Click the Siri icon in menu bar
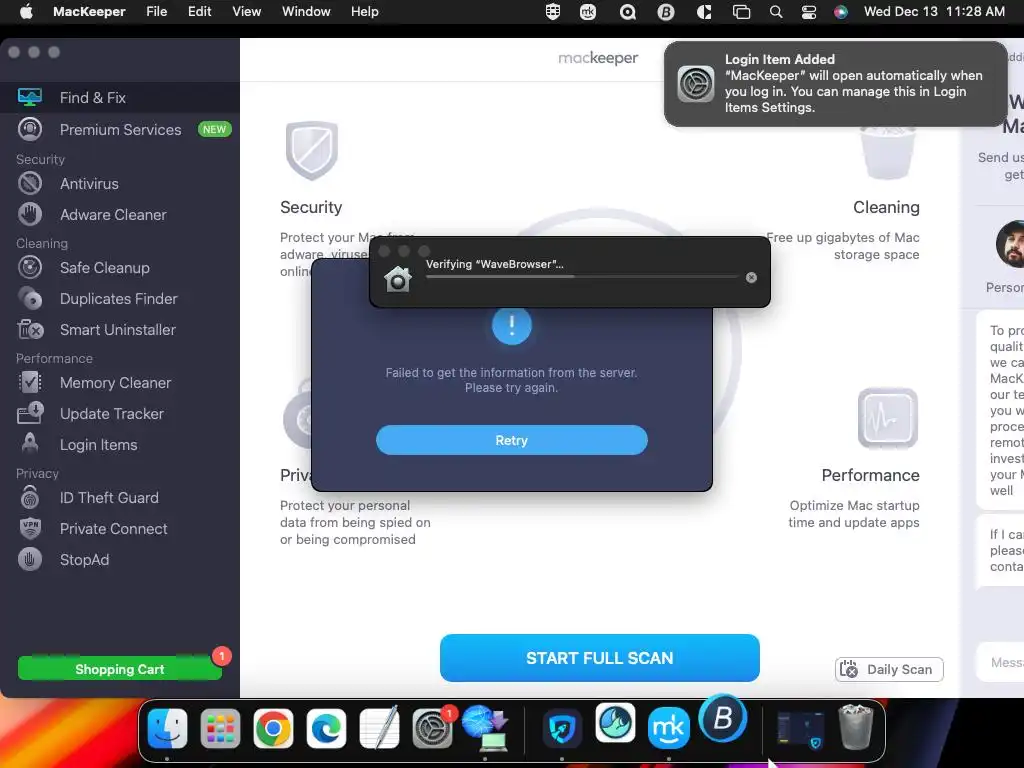Viewport: 1024px width, 768px height. [x=840, y=12]
